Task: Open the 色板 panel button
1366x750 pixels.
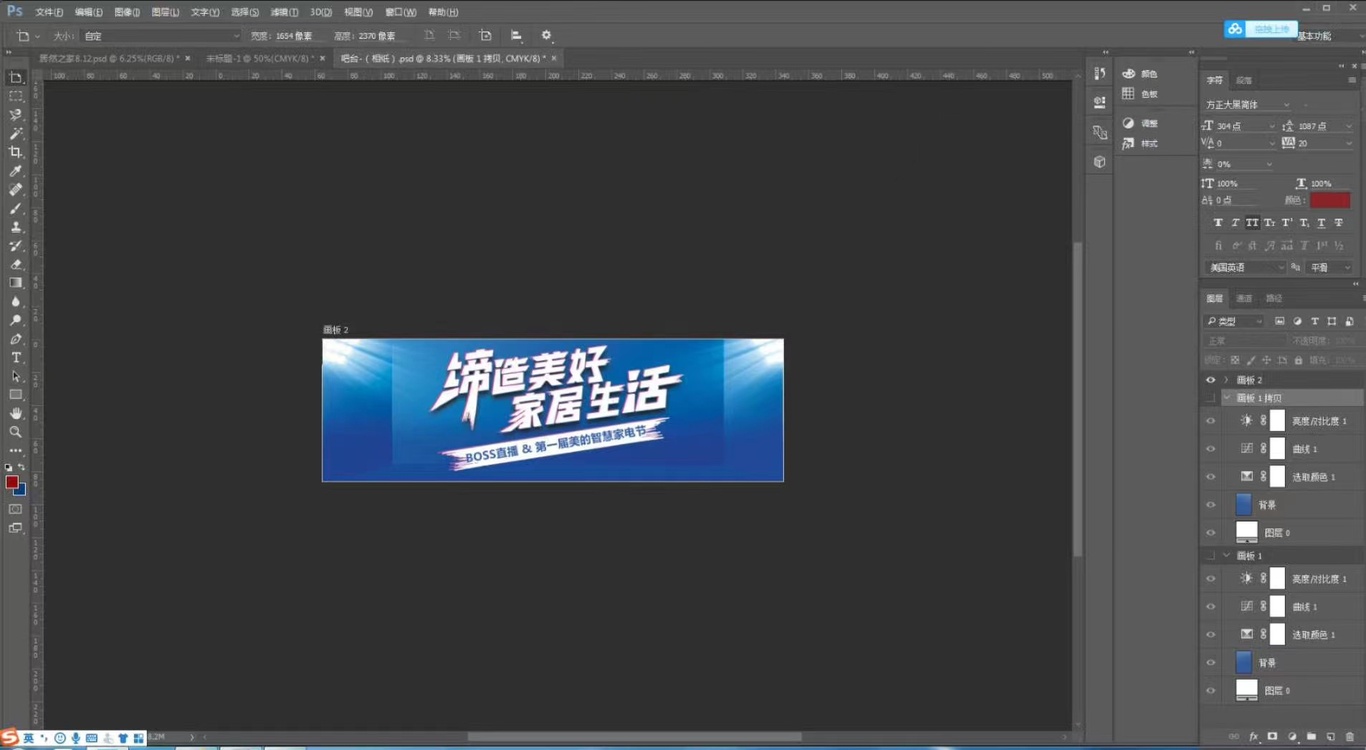Action: [1140, 94]
